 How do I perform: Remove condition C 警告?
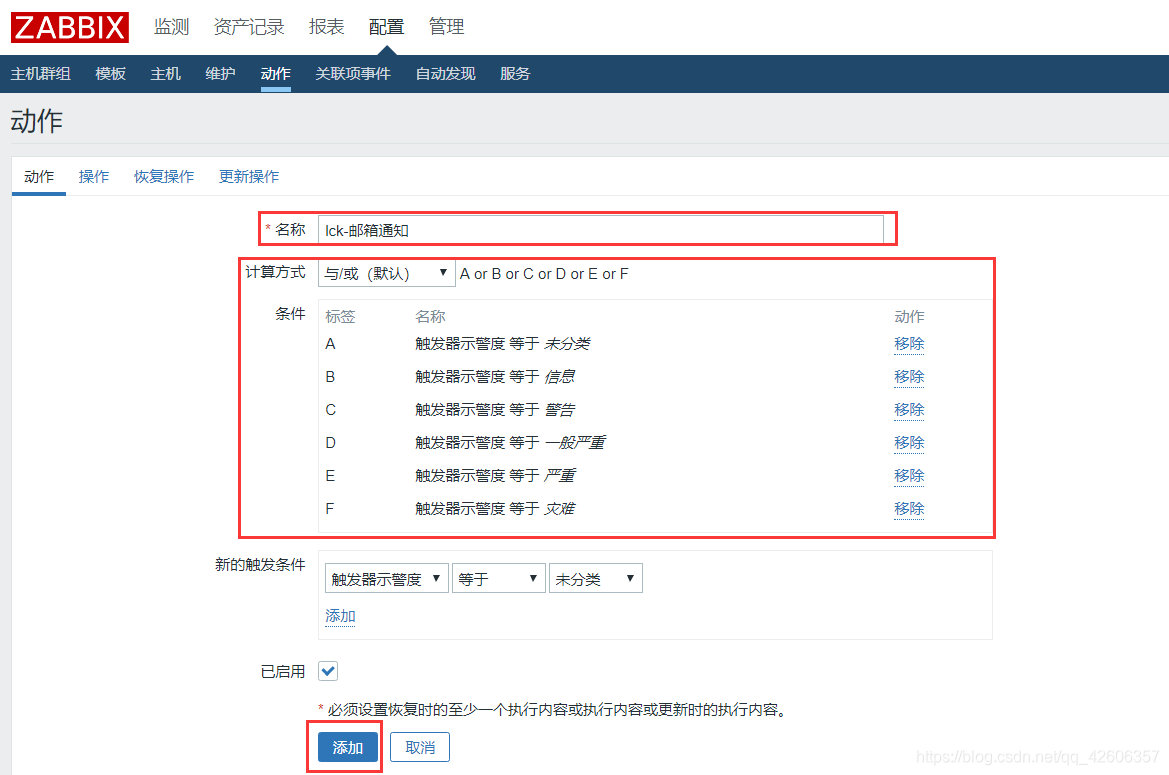pos(909,409)
